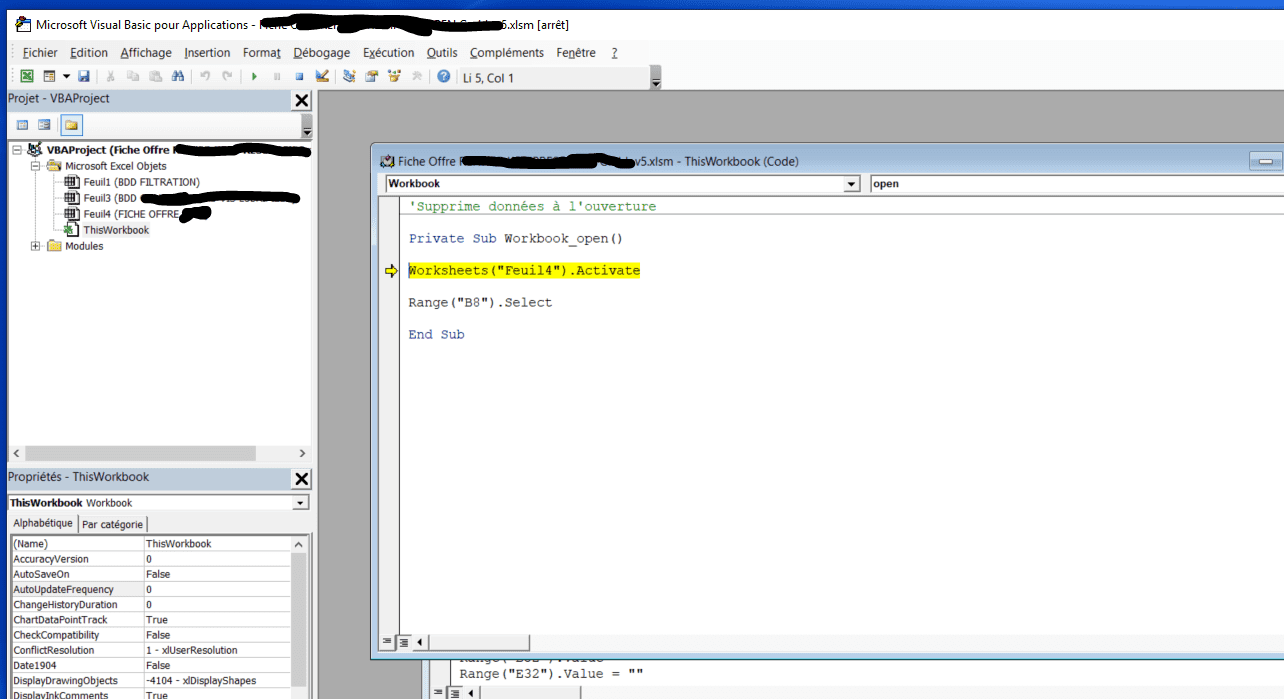The height and width of the screenshot is (699, 1284).
Task: Click the View Microsoft Excel toolbar icon
Action: 27,76
